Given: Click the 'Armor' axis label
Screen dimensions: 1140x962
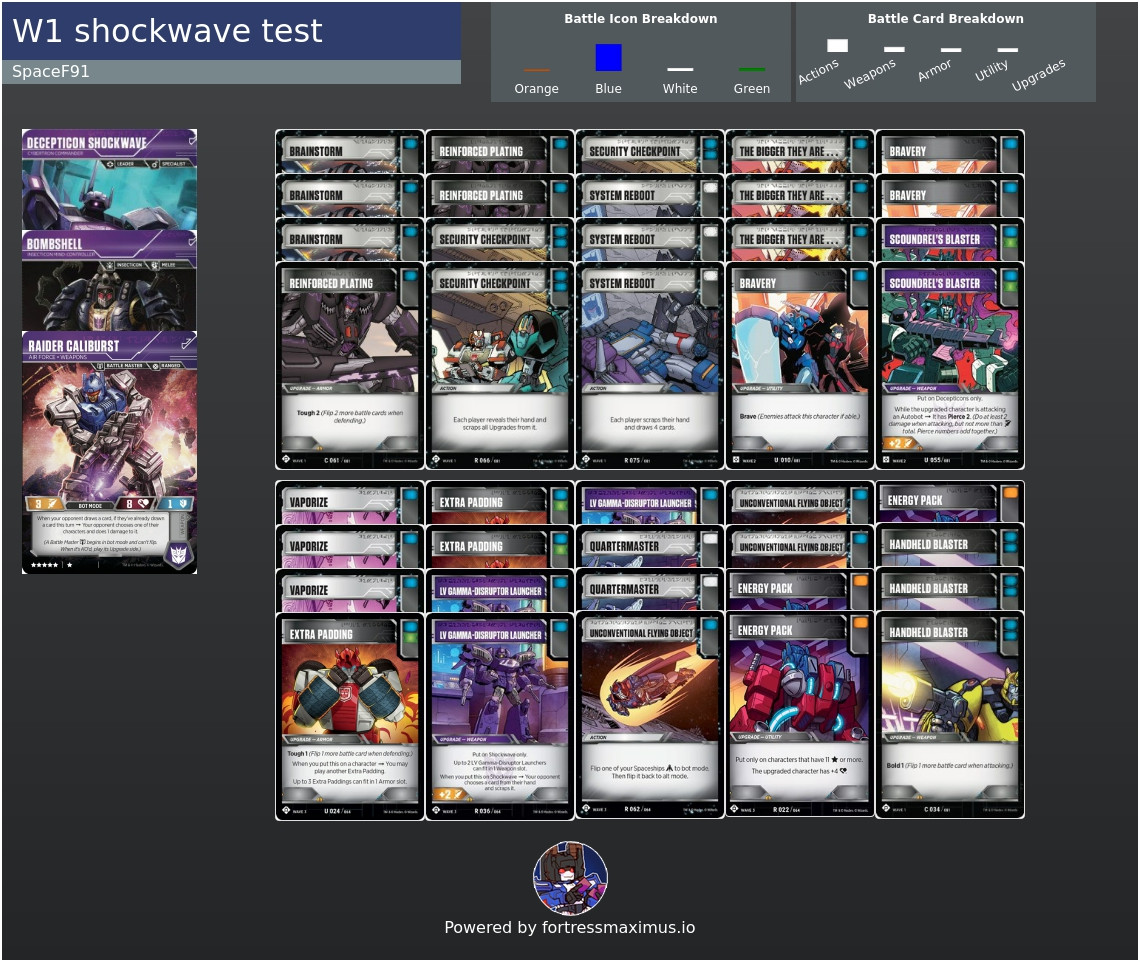Looking at the screenshot, I should click(x=934, y=70).
